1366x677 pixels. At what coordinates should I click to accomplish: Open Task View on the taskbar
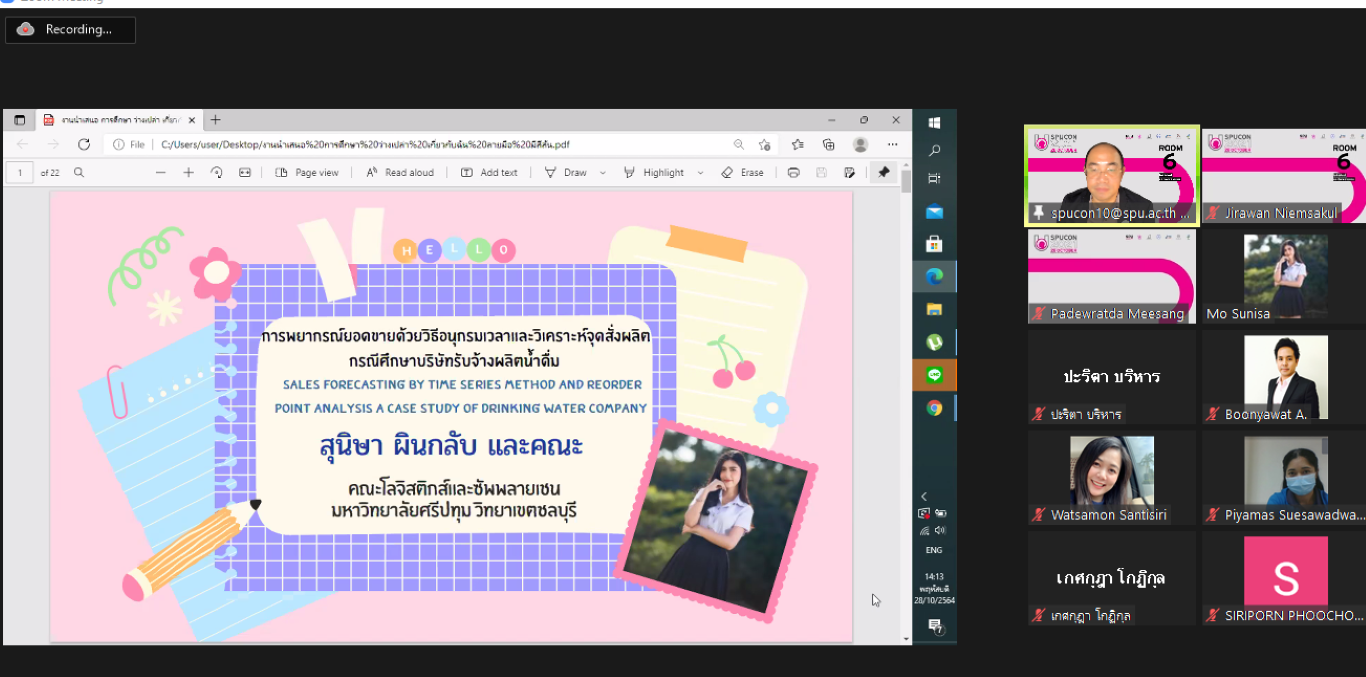pyautogui.click(x=934, y=178)
